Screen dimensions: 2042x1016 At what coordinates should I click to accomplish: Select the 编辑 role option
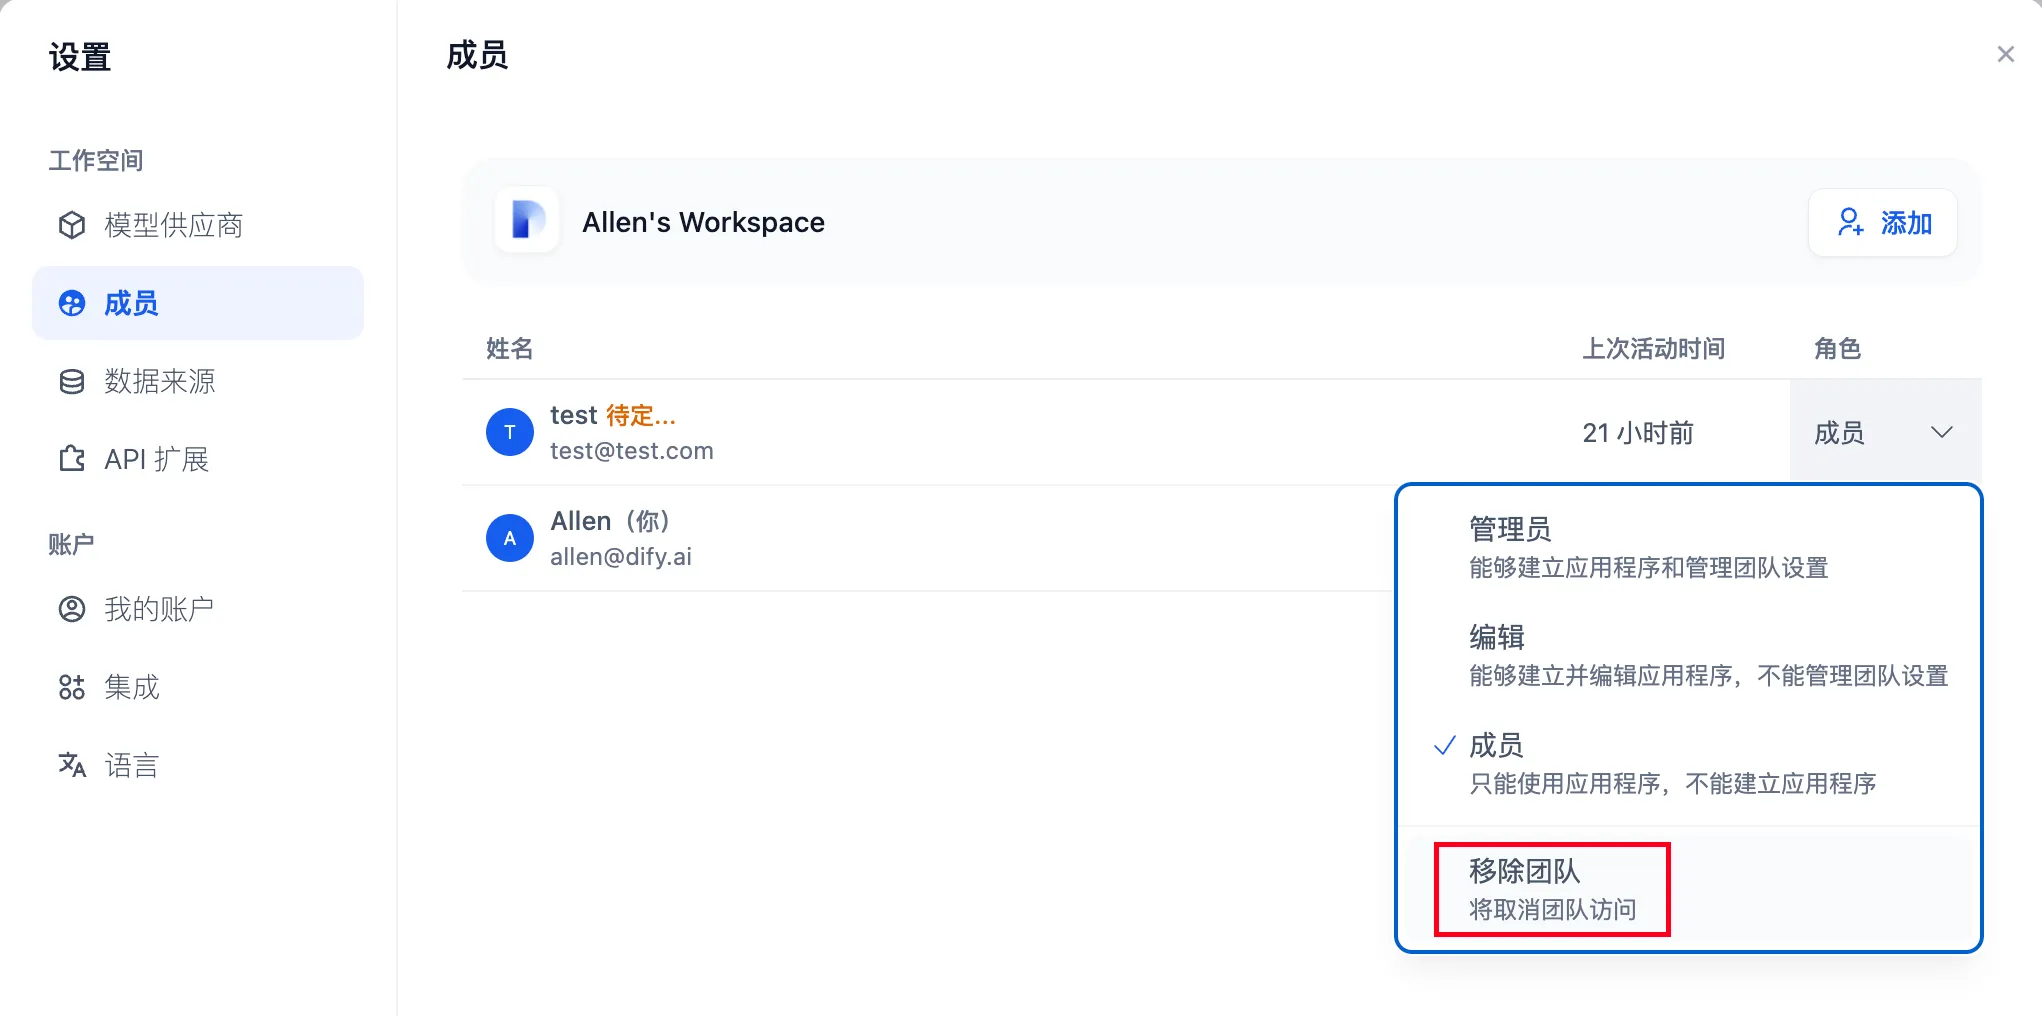click(x=1706, y=655)
